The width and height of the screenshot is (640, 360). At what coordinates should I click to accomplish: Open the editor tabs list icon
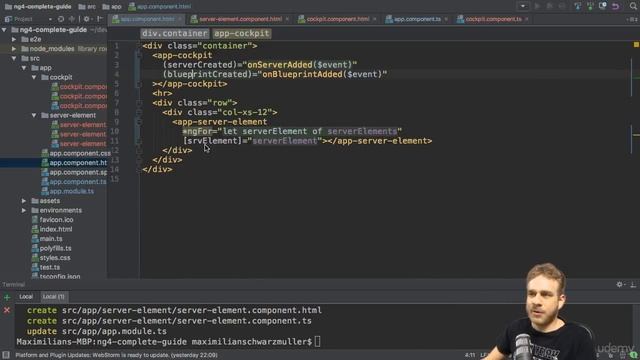pos(632,19)
